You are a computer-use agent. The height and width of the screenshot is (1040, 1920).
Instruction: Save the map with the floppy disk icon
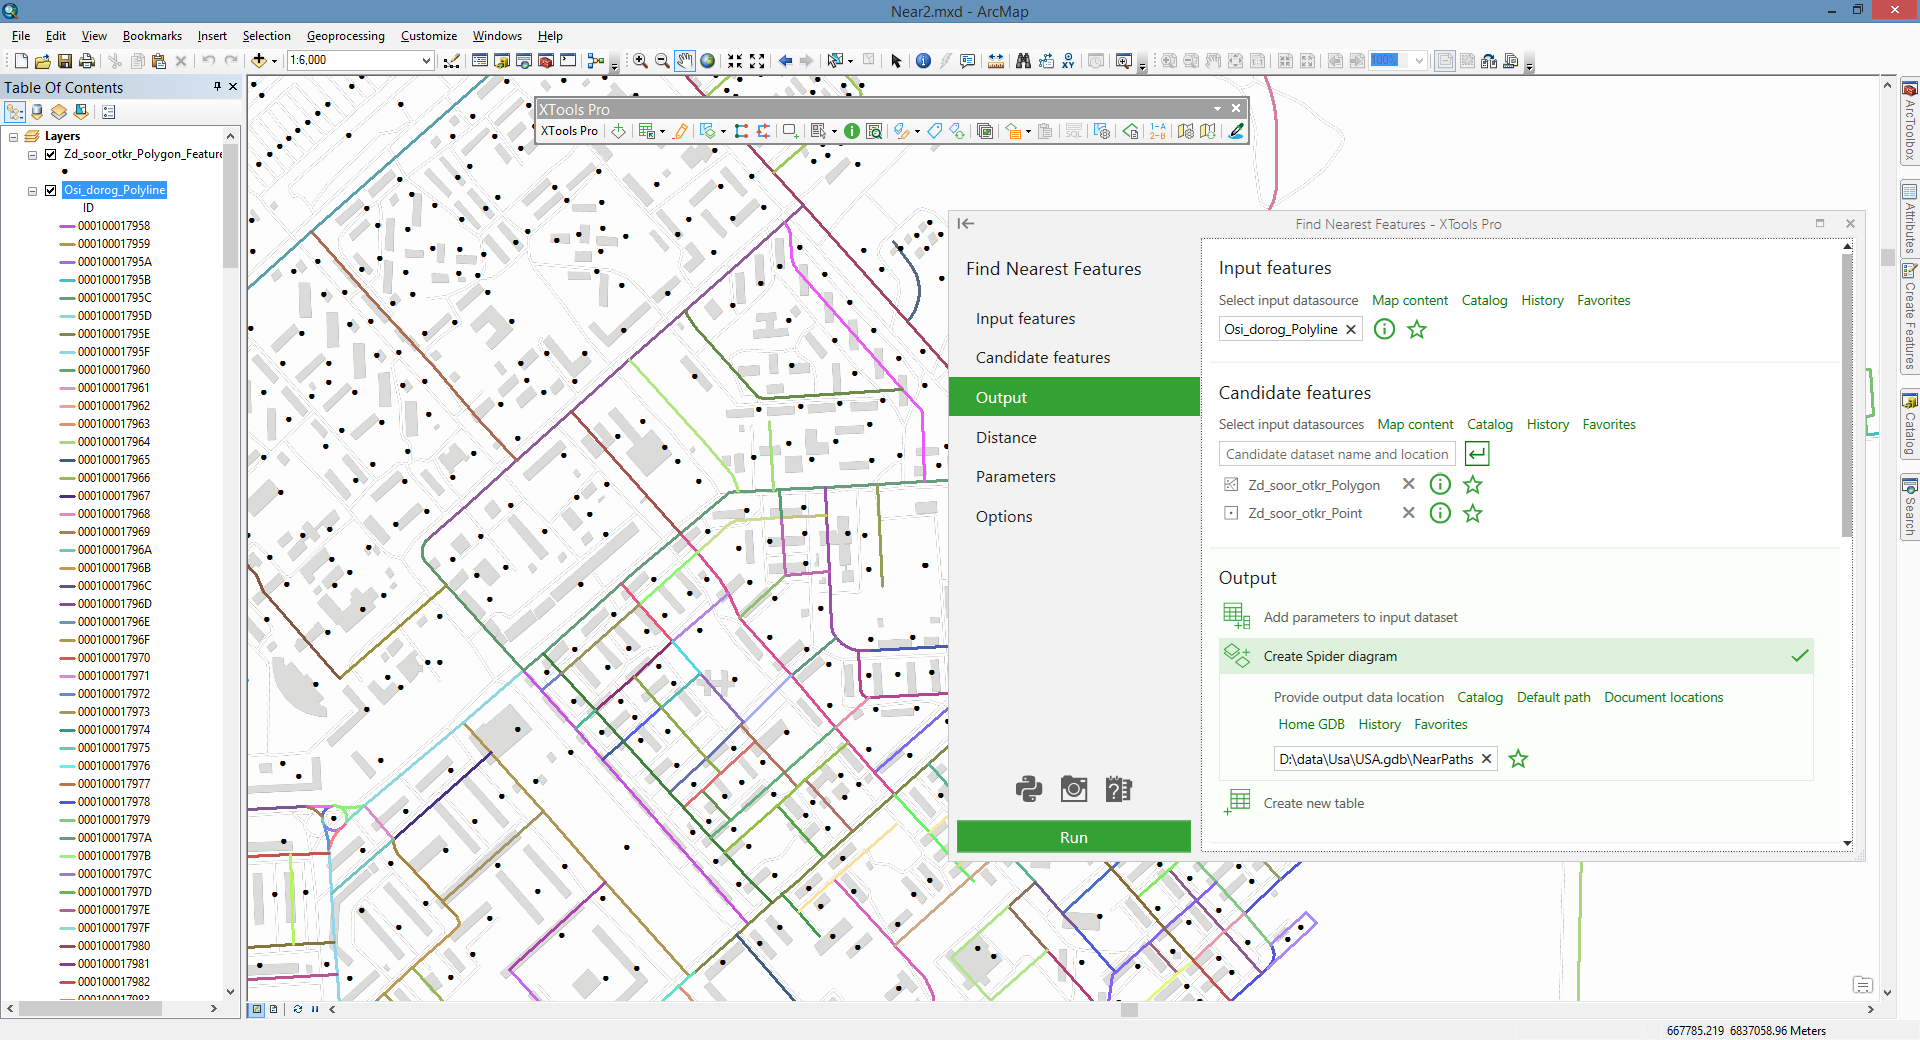tap(65, 61)
